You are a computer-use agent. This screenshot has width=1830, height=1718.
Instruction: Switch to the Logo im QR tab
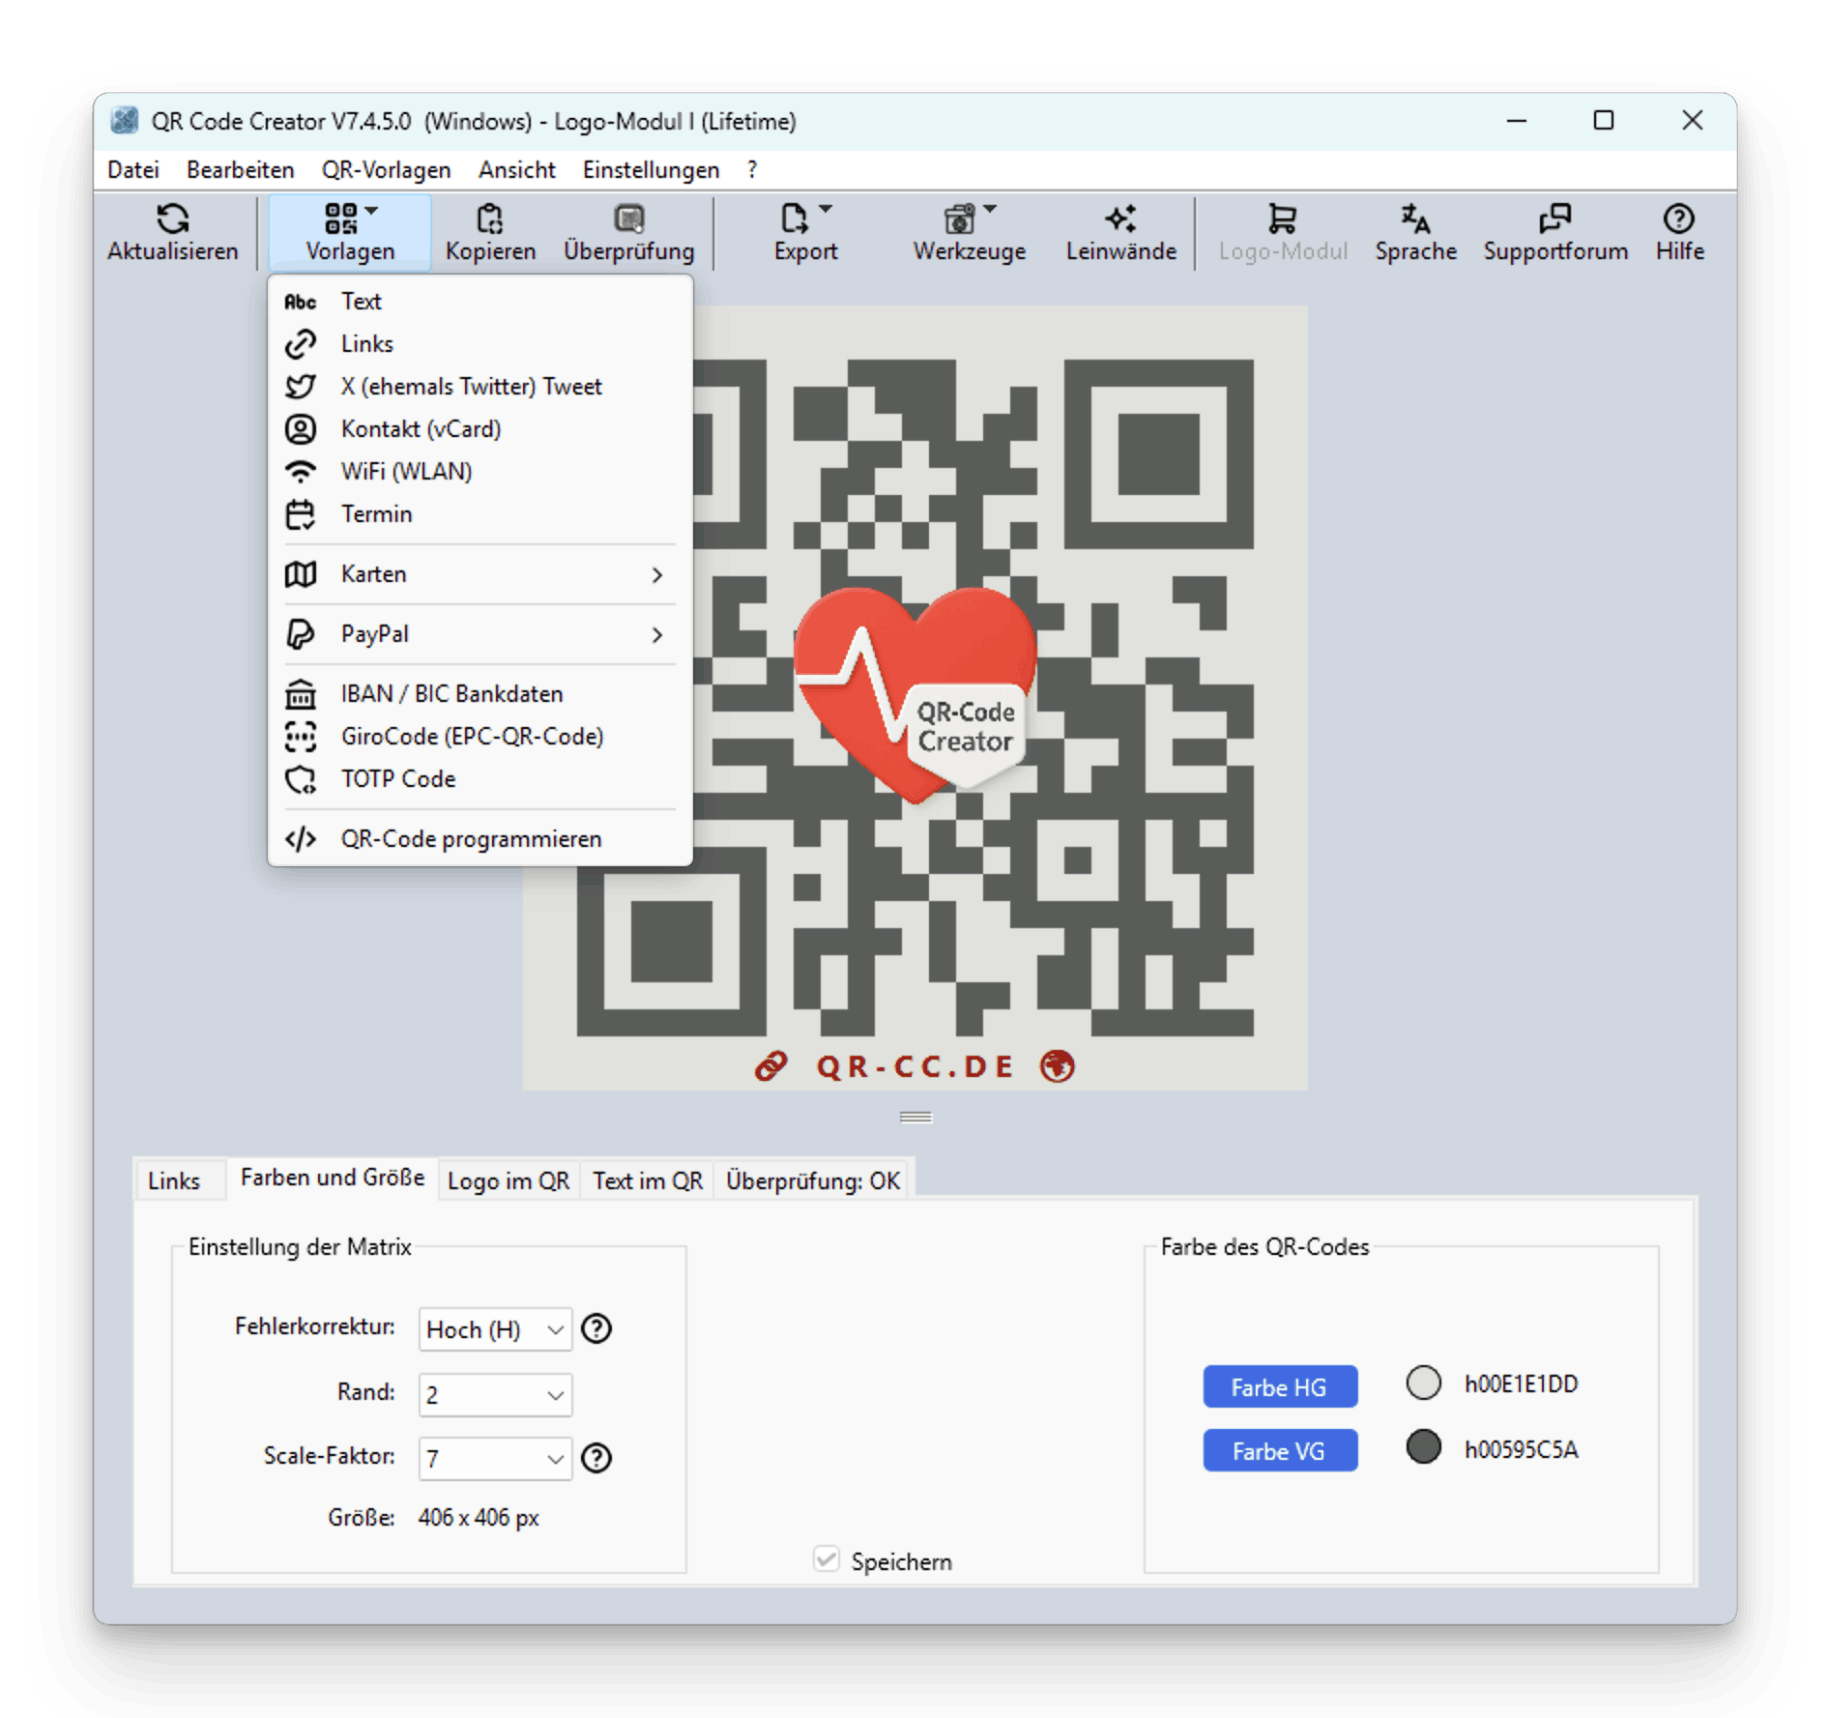point(508,1181)
